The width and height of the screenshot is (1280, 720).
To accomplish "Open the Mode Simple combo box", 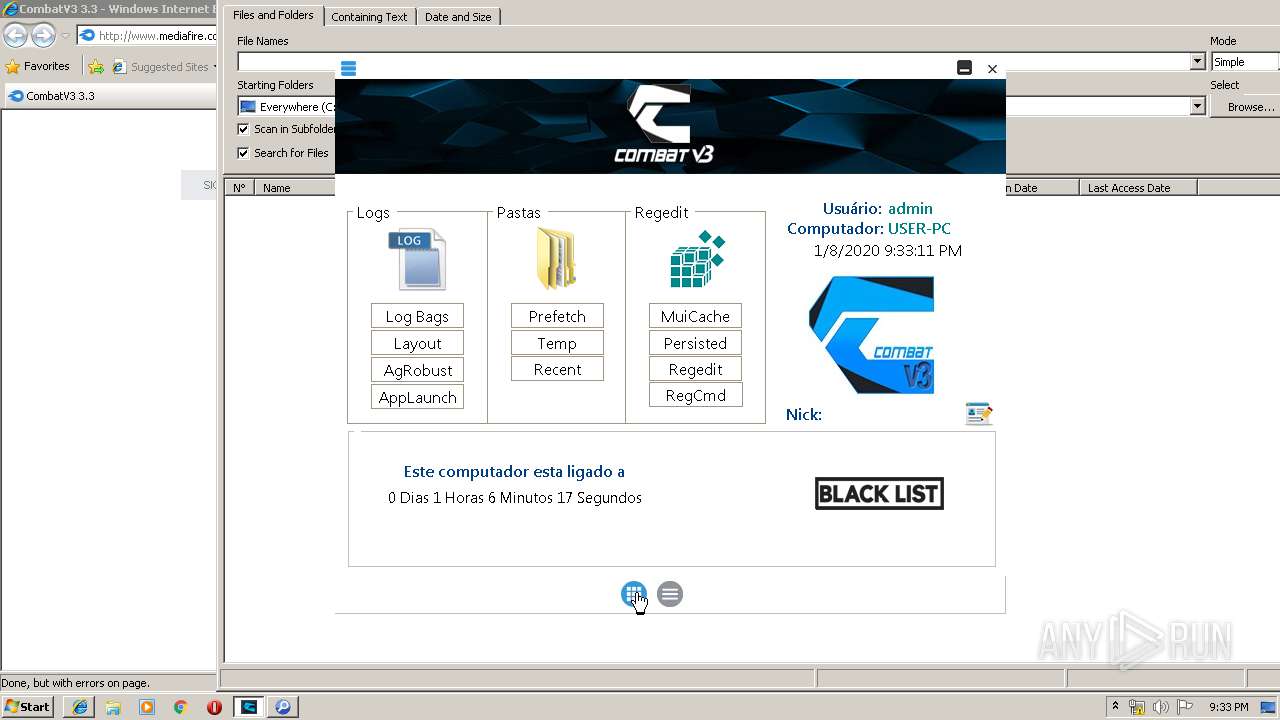I will [1244, 62].
